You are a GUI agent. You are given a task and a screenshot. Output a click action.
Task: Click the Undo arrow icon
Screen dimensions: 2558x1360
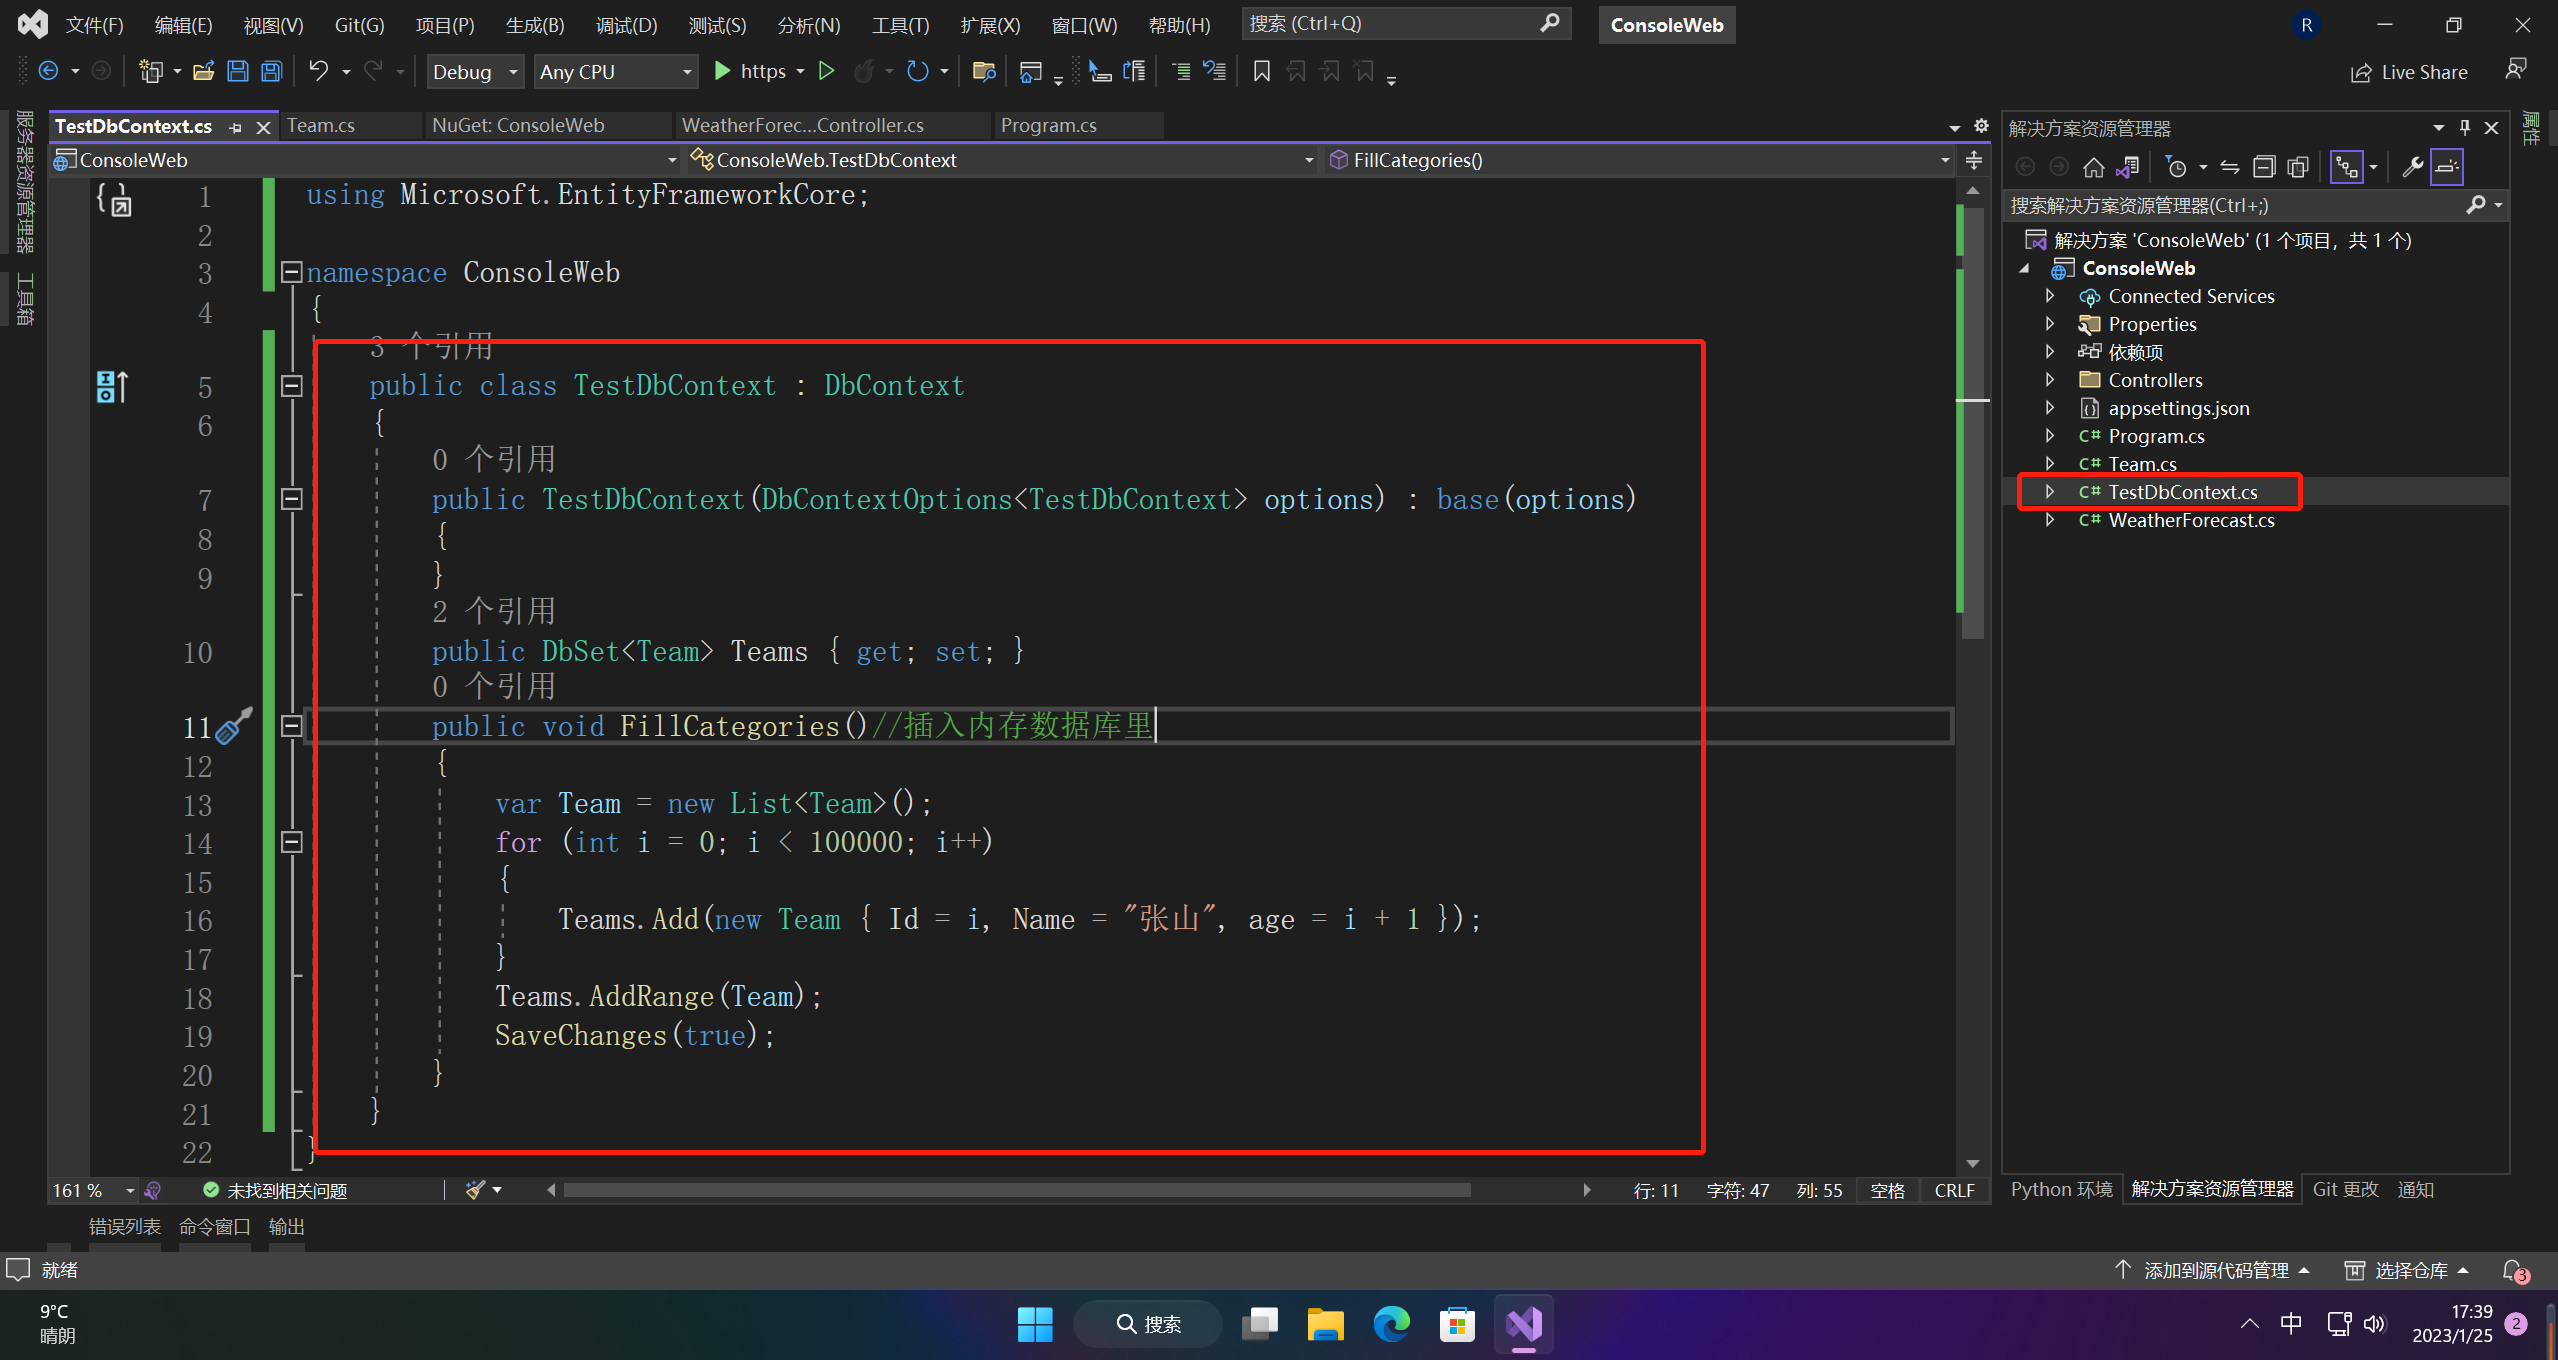point(318,71)
